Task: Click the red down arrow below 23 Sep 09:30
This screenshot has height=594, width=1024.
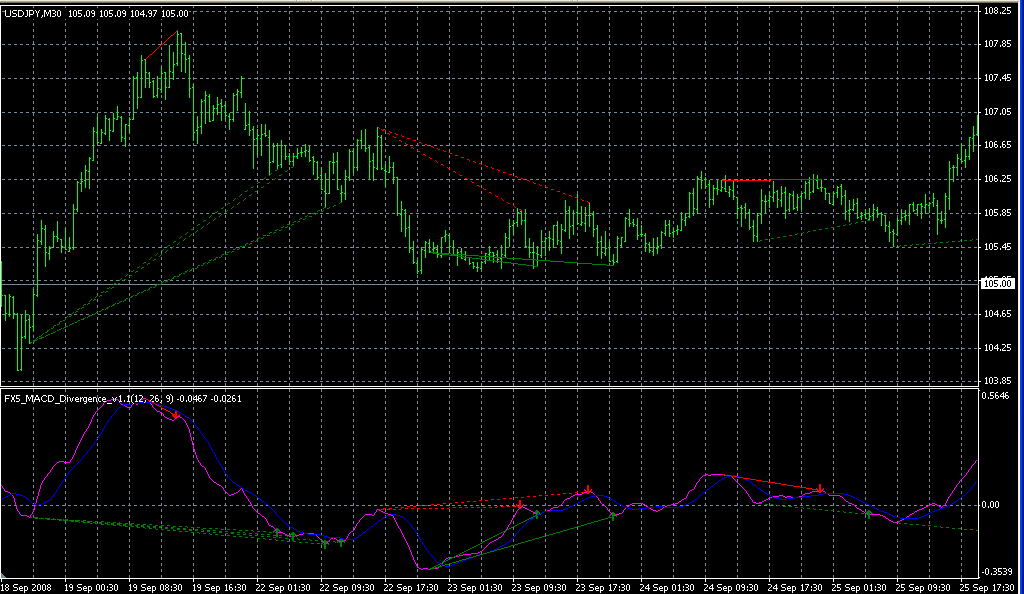Action: pos(519,506)
